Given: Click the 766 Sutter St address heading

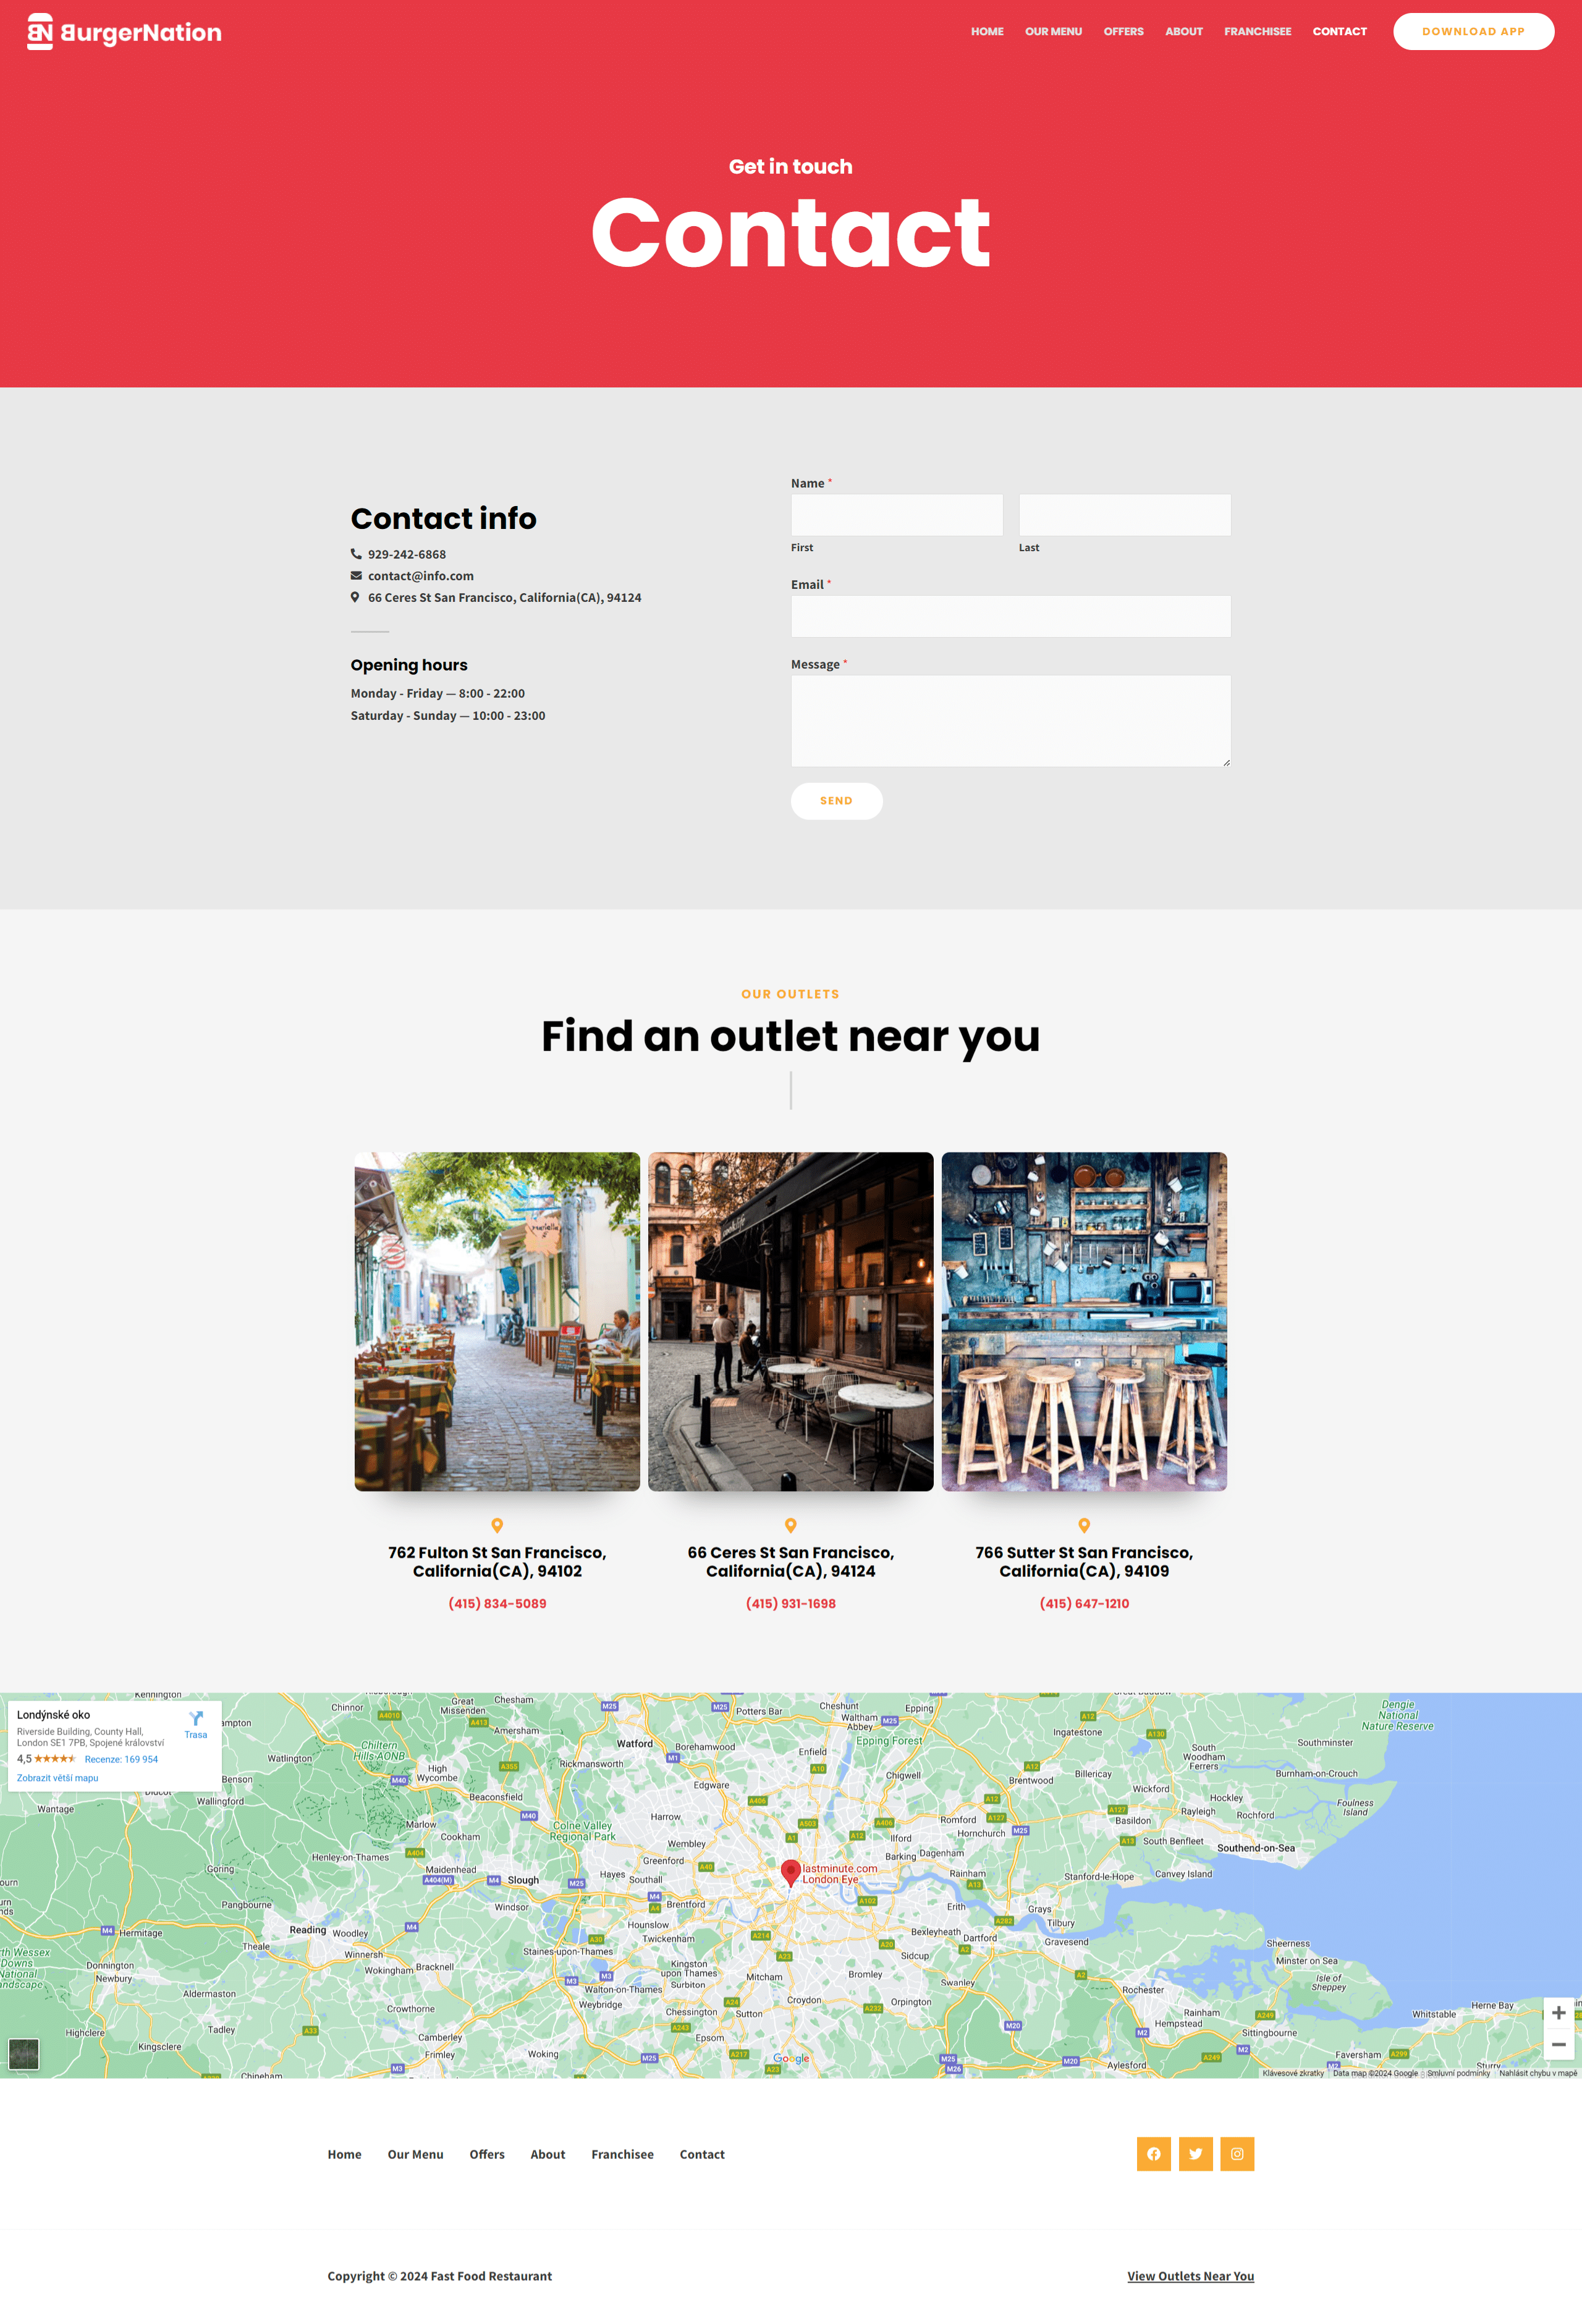Looking at the screenshot, I should point(1084,1561).
